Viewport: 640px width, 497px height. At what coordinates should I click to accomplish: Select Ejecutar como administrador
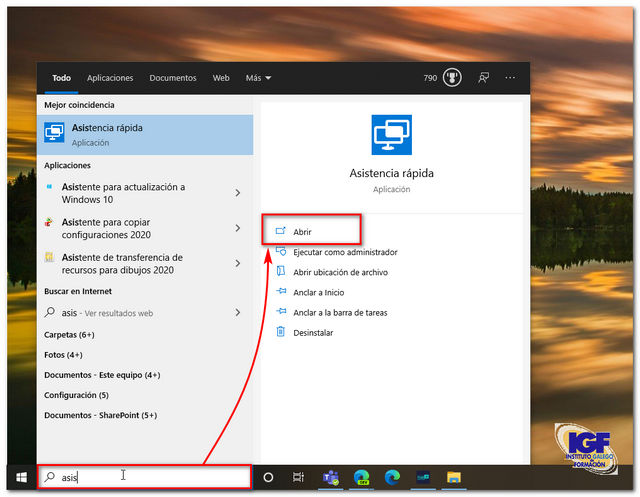[x=344, y=252]
